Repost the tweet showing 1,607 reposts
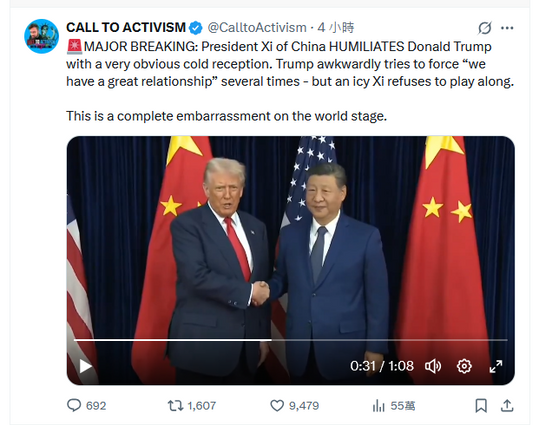The height and width of the screenshot is (425, 539). [x=191, y=406]
